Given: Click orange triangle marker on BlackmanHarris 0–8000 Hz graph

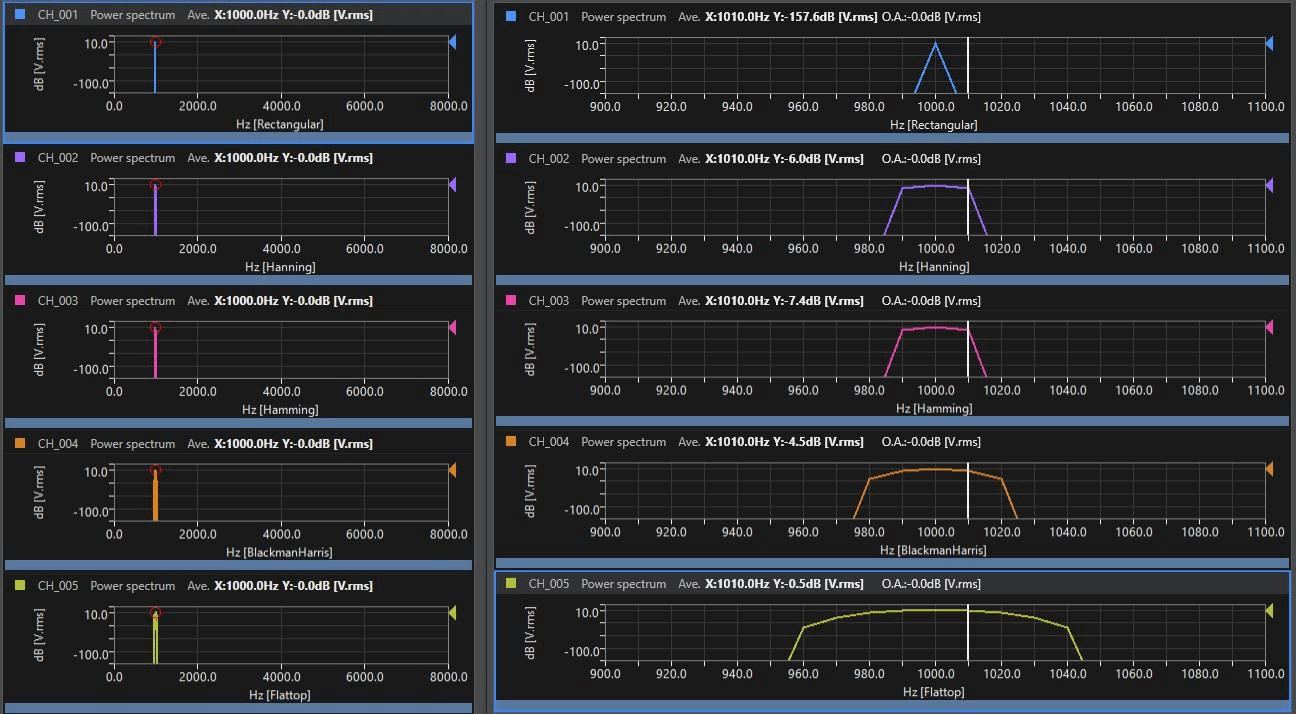Looking at the screenshot, I should click(453, 470).
